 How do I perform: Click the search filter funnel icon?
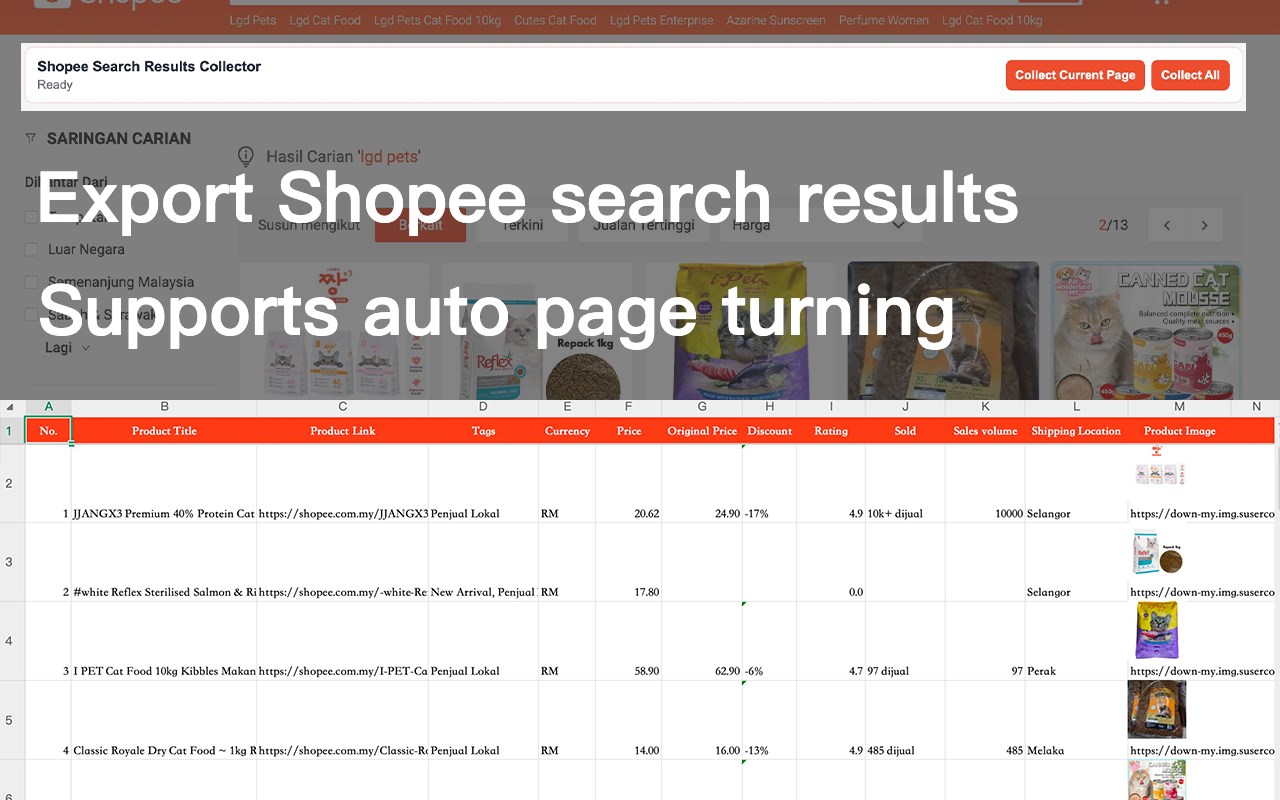[31, 138]
